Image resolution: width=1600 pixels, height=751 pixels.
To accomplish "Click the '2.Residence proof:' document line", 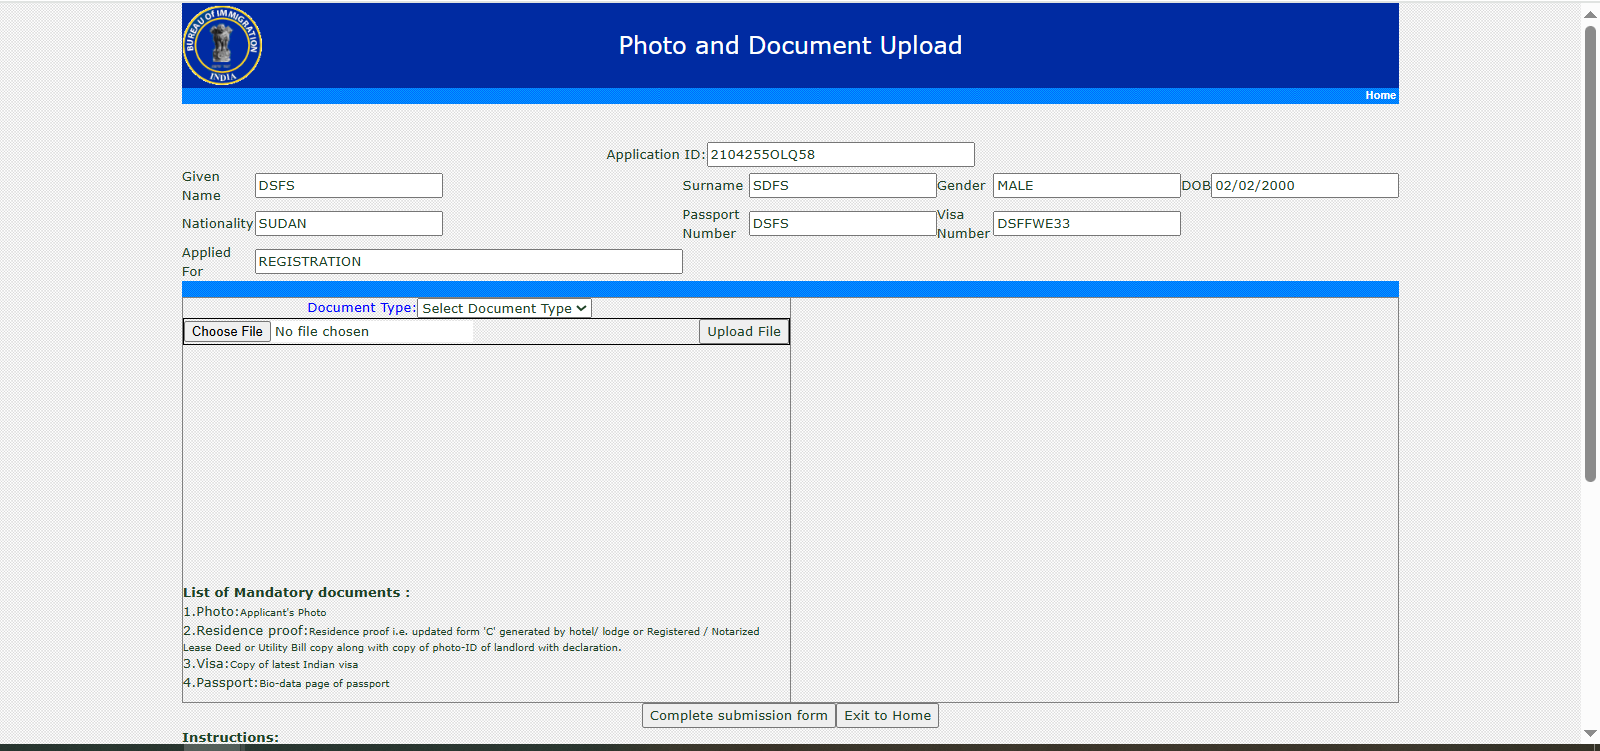I will (x=471, y=638).
